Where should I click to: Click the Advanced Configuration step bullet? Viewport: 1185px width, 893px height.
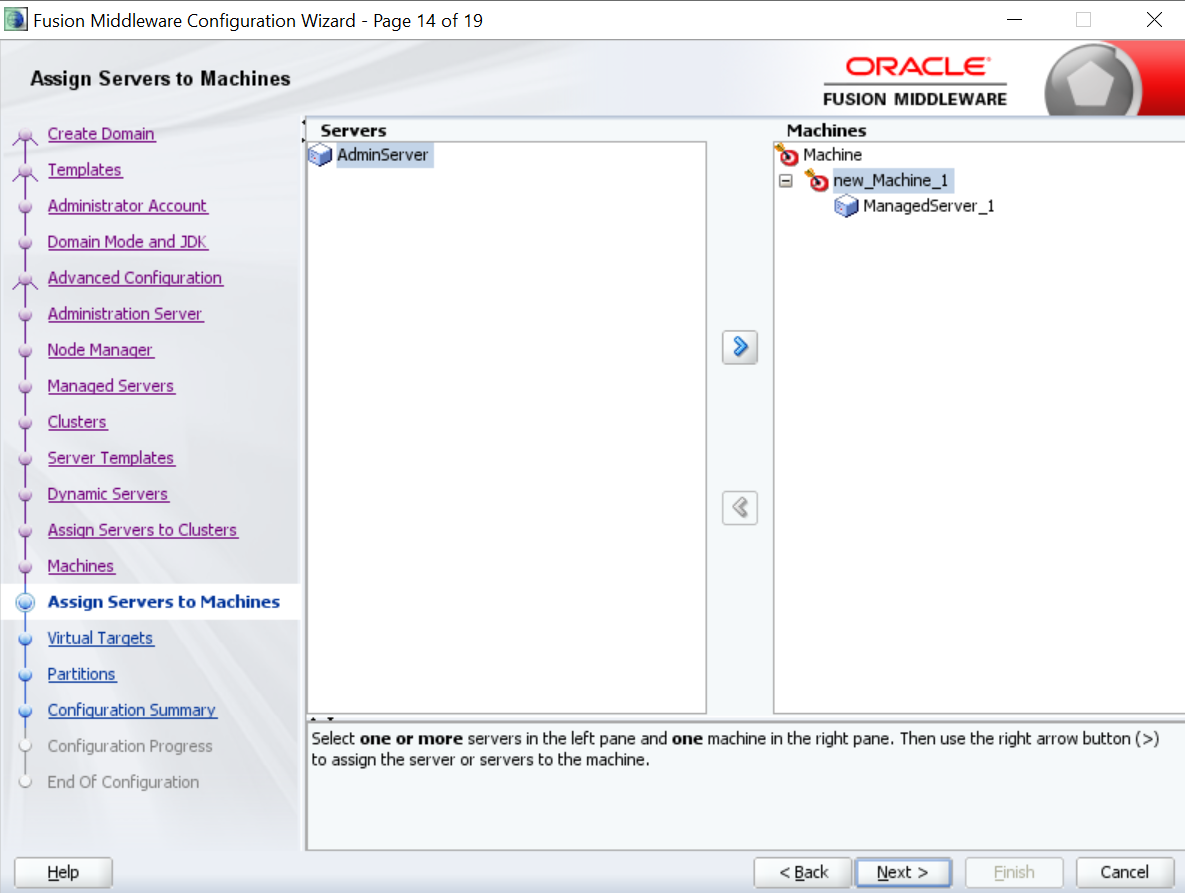point(25,280)
